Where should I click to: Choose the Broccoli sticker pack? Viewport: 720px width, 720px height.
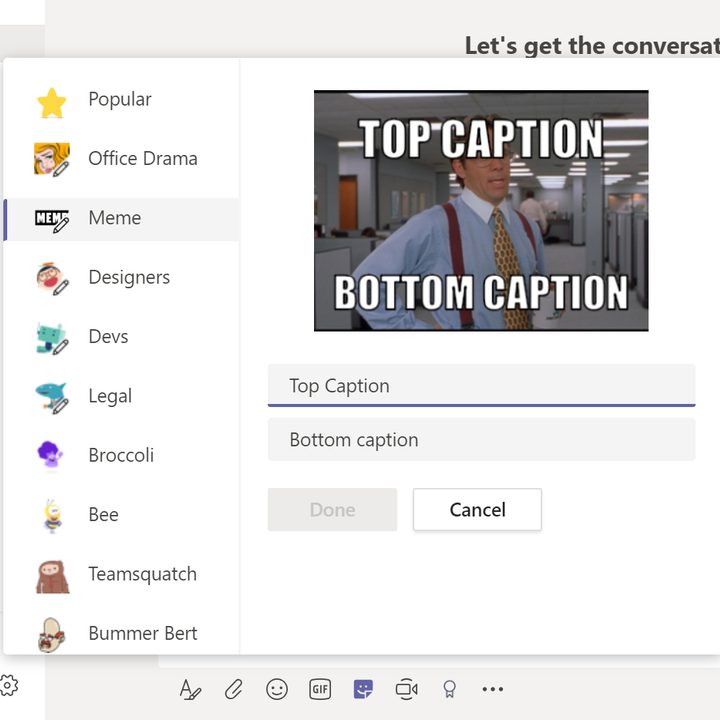point(121,456)
